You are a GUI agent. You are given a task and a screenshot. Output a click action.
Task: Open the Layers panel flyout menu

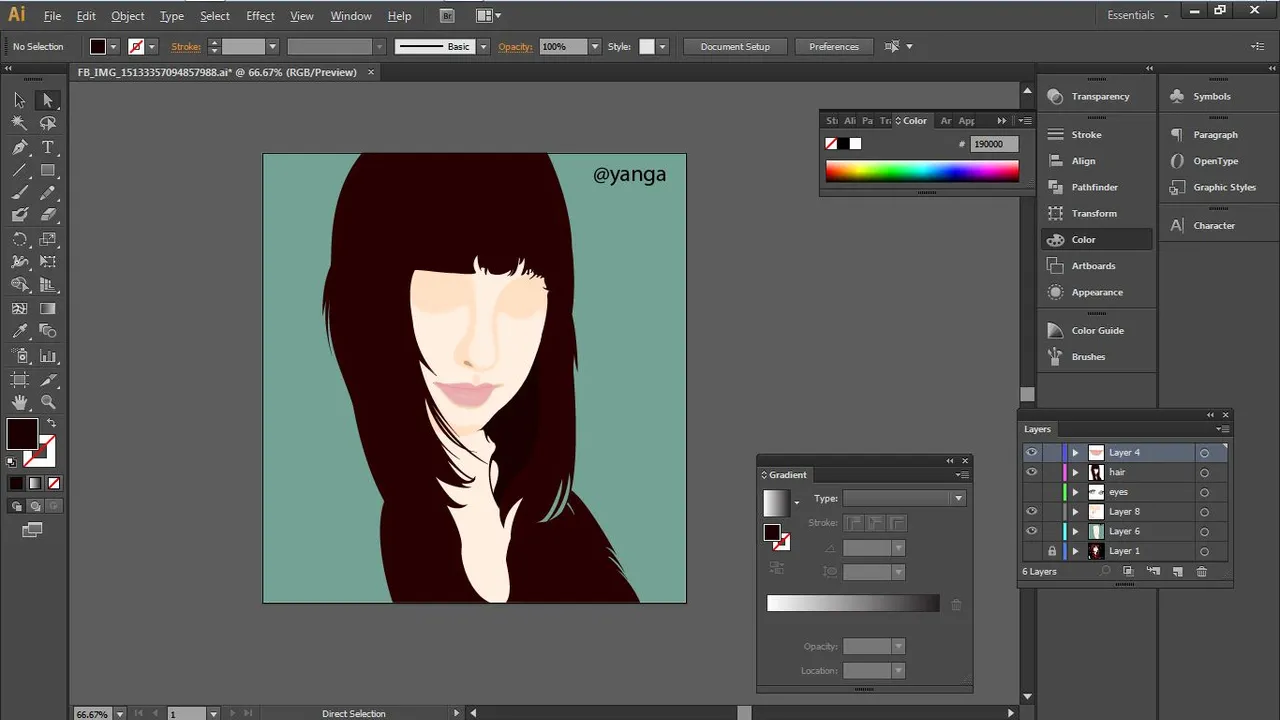[1222, 429]
